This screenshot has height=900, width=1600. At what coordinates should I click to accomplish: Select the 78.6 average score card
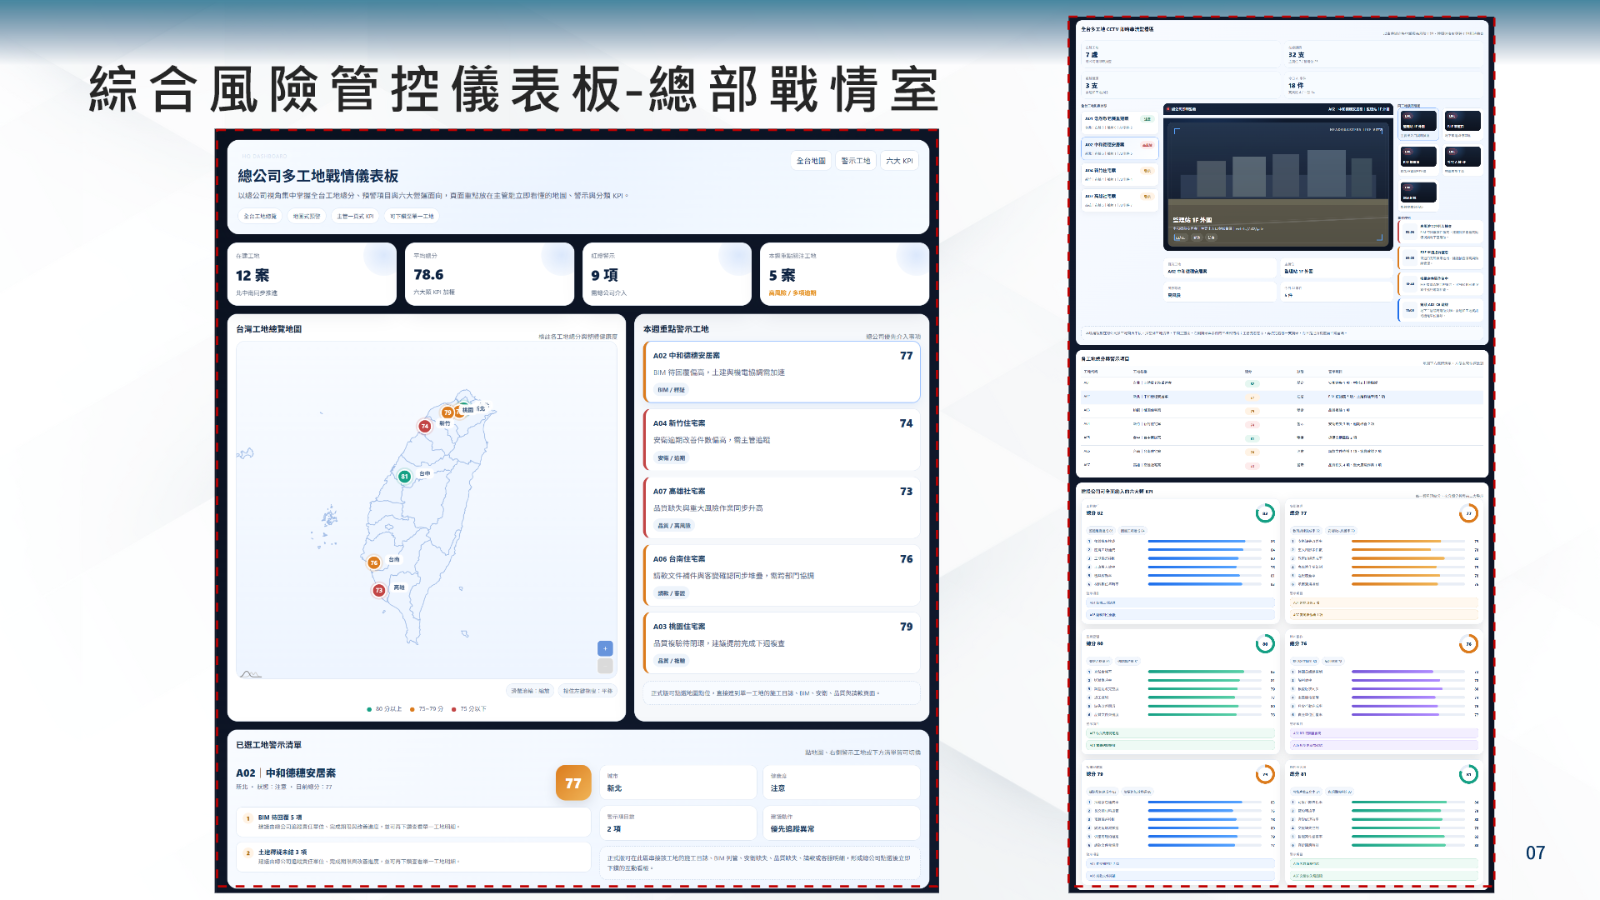pos(490,274)
